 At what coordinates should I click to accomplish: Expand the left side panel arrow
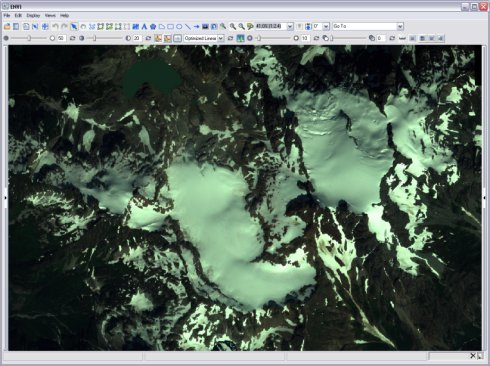pyautogui.click(x=5, y=198)
